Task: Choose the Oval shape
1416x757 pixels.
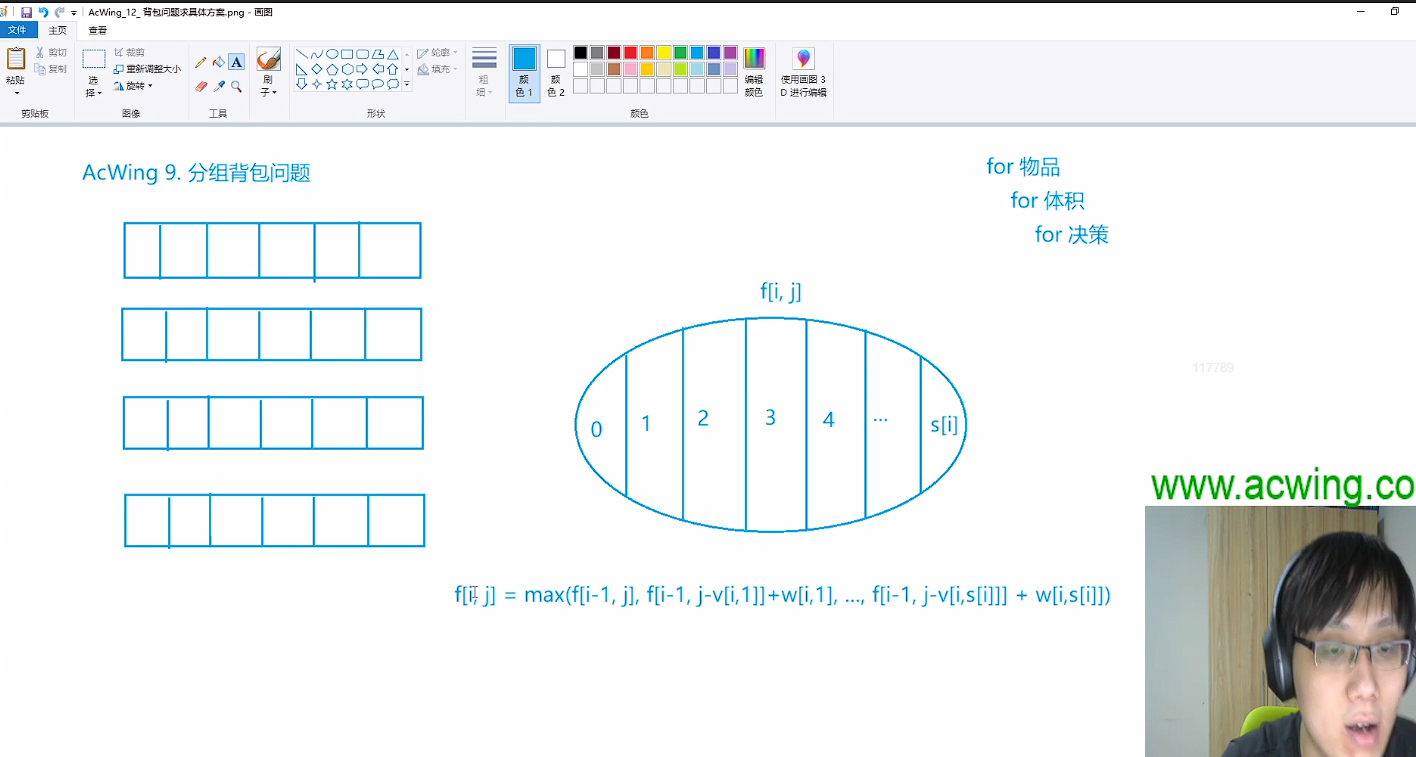Action: (x=331, y=54)
